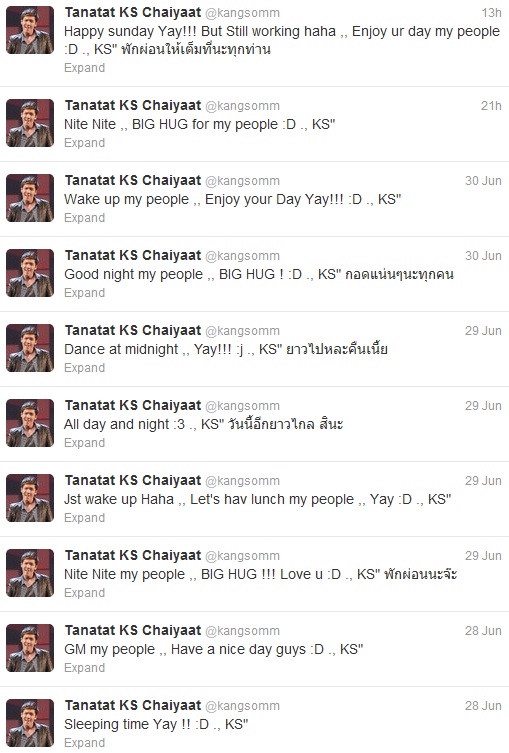Open the 21h timestamp link

(x=491, y=106)
